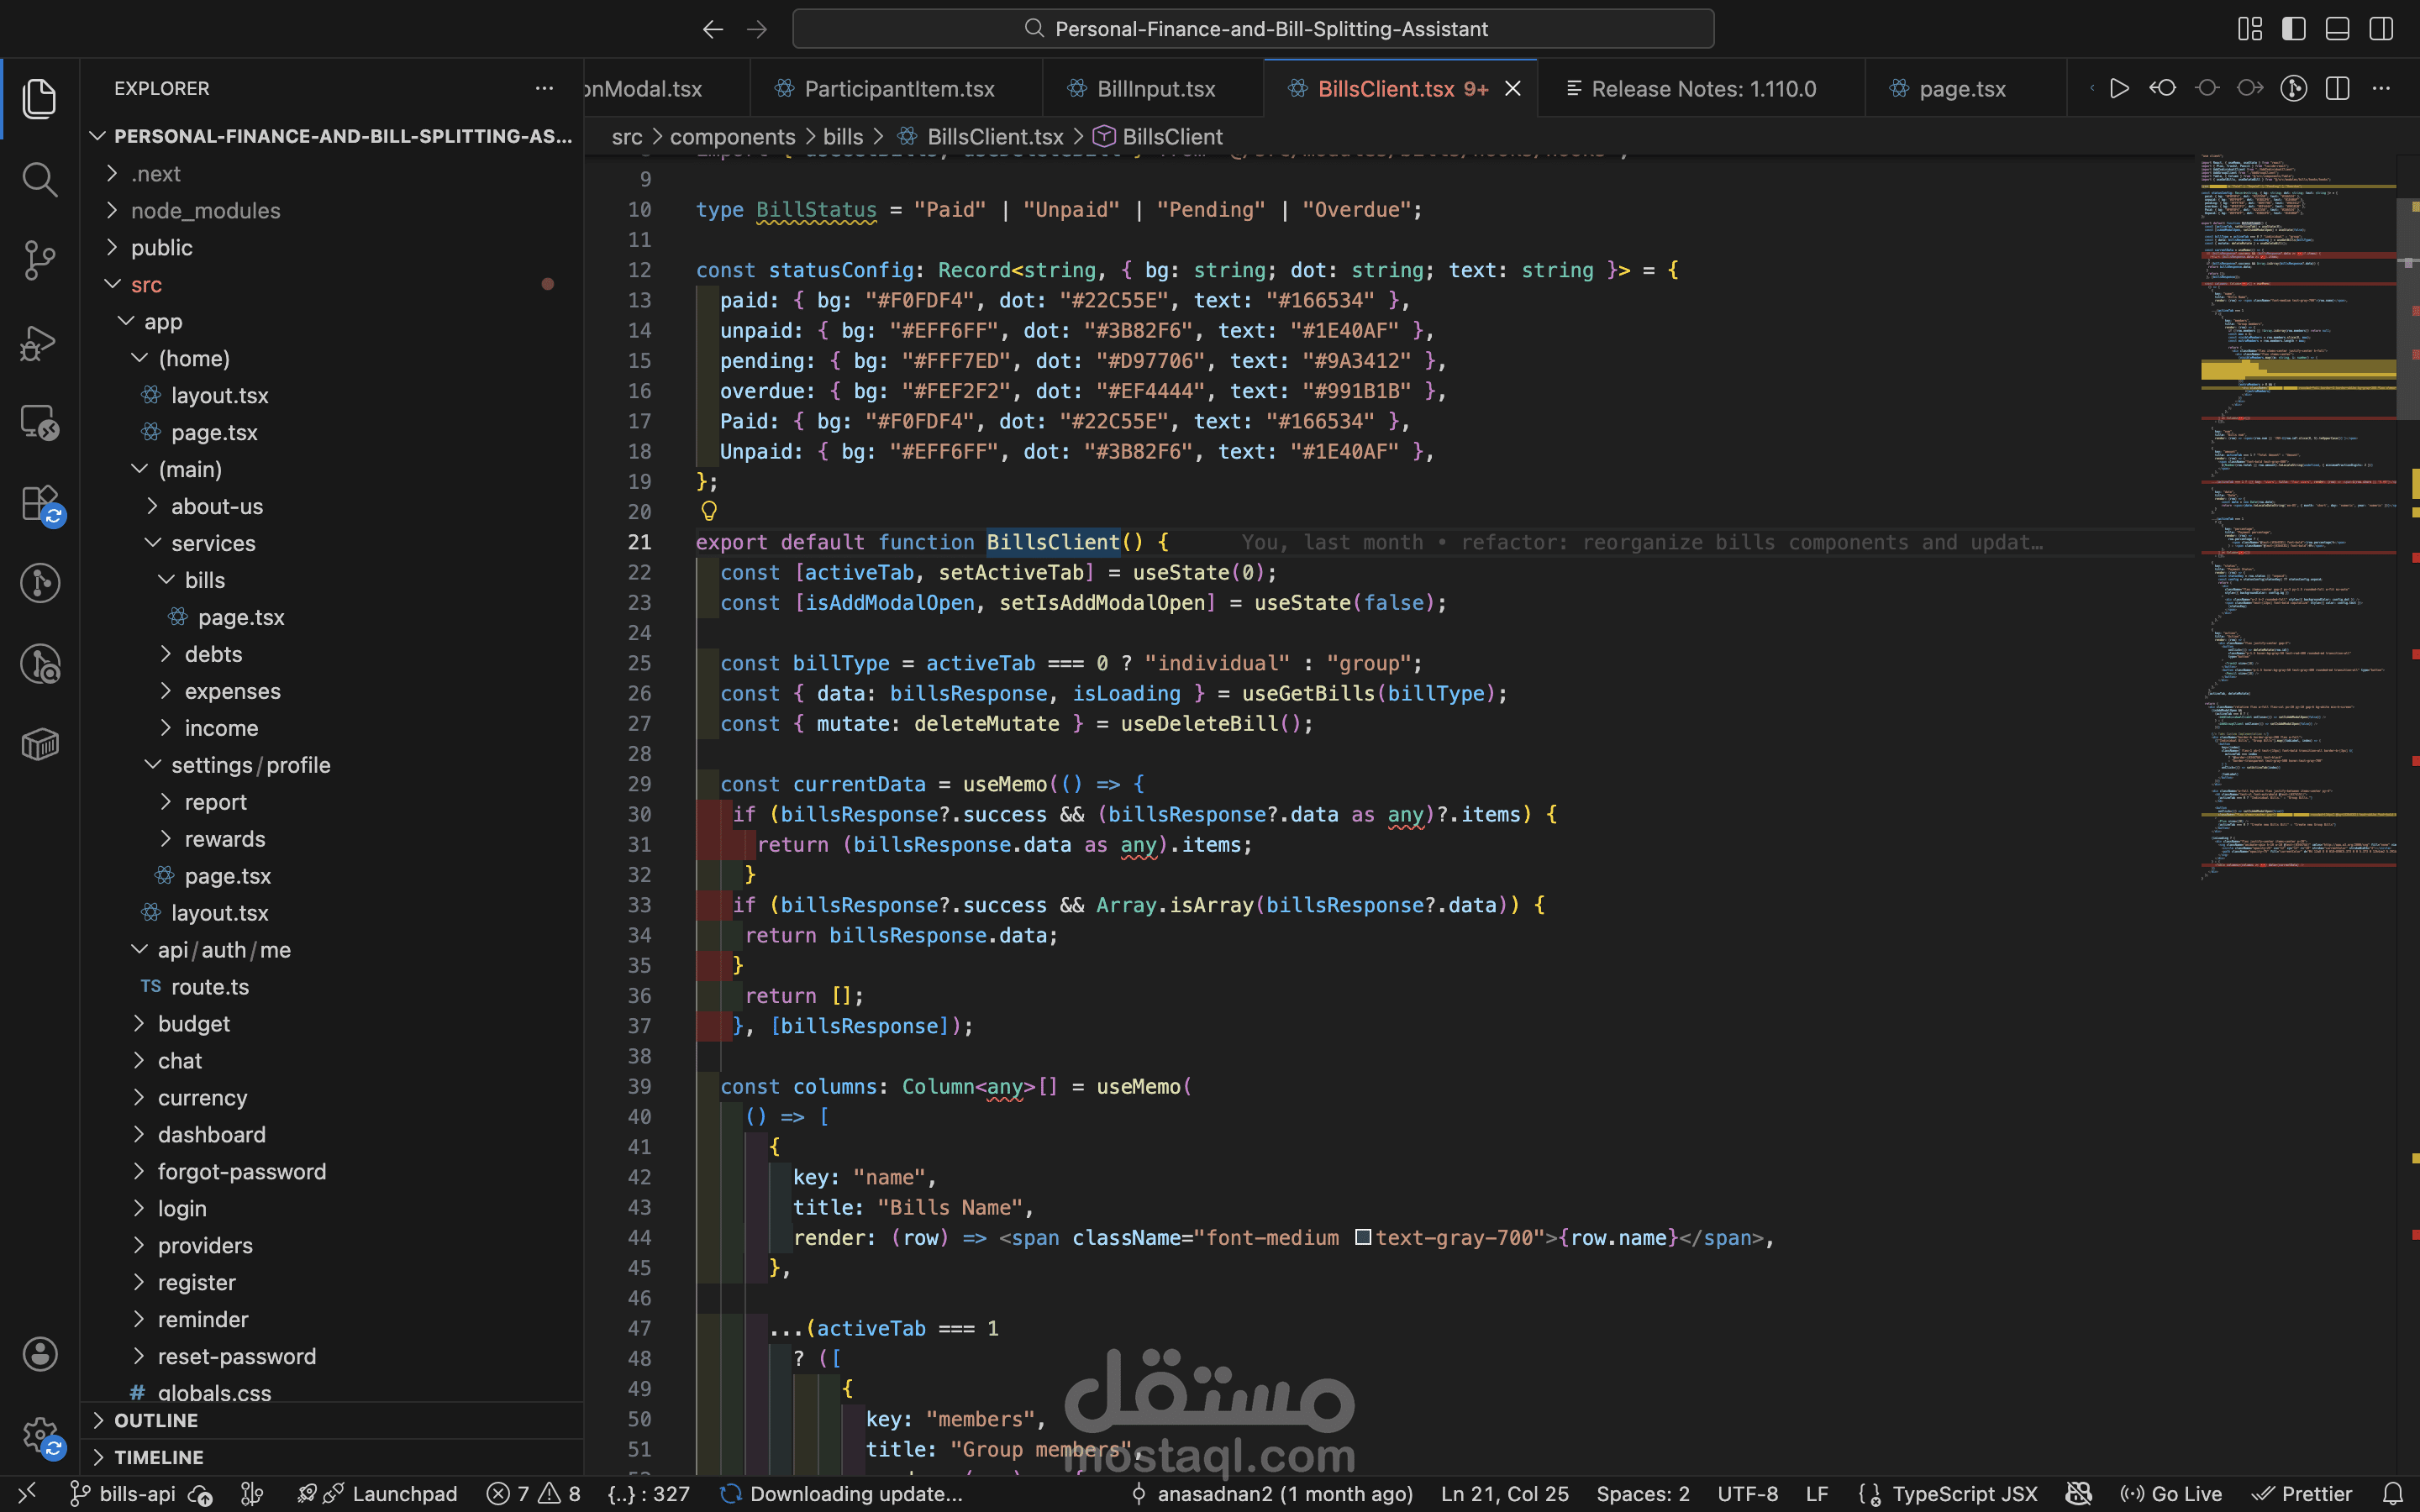This screenshot has width=2420, height=1512.
Task: Collapse the services folder
Action: click(212, 543)
